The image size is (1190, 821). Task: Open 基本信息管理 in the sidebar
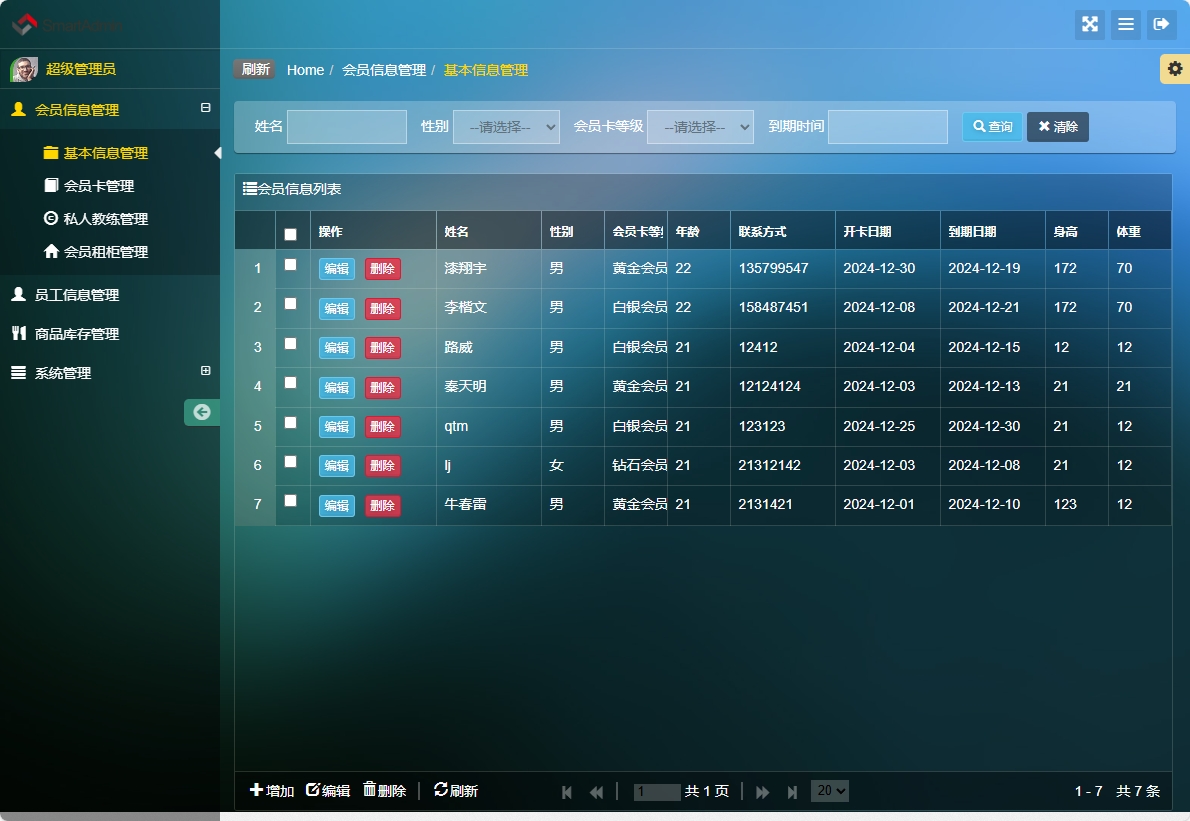(105, 153)
